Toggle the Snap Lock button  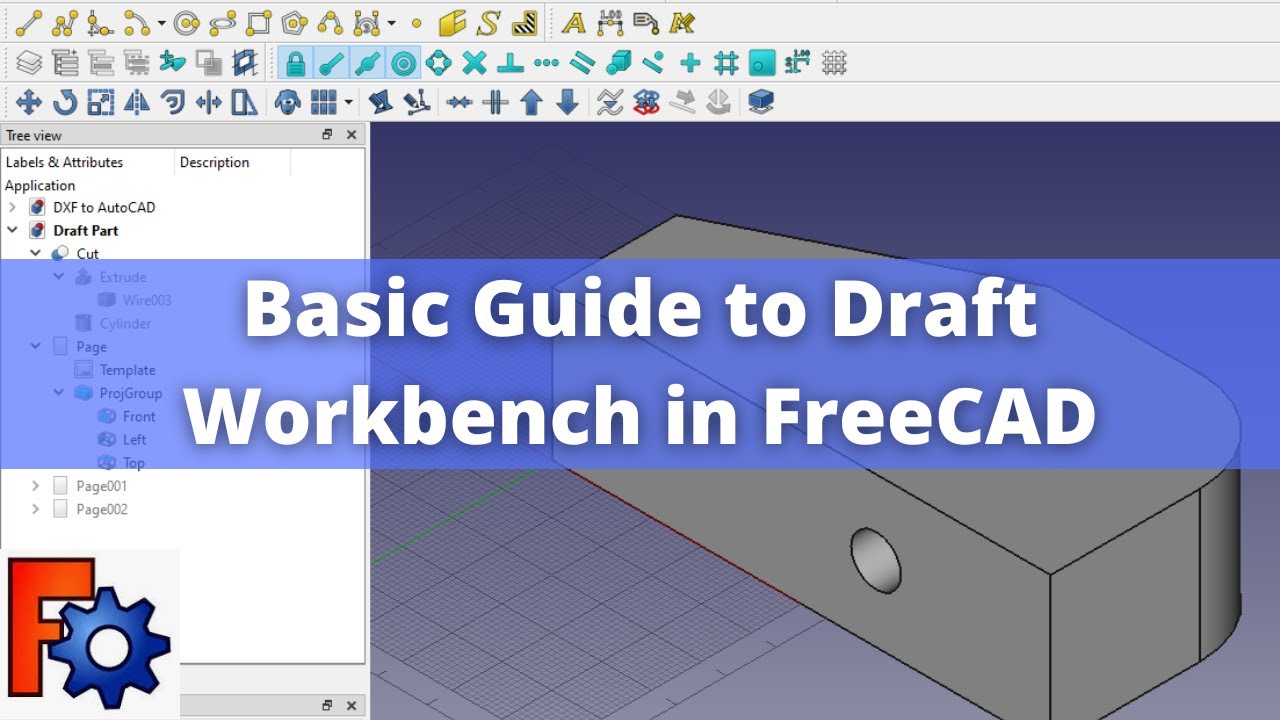[x=295, y=63]
